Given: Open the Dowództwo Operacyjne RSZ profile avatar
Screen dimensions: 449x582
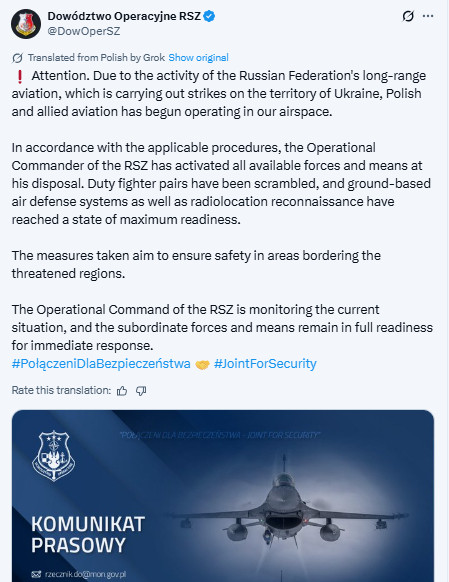Looking at the screenshot, I should tap(26, 24).
